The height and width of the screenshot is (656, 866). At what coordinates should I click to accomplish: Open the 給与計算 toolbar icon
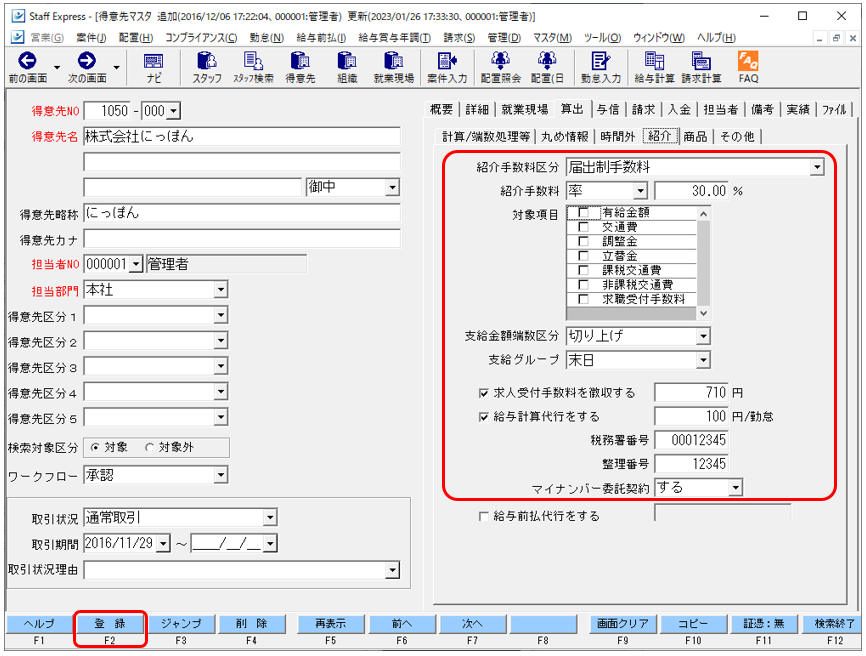(654, 61)
